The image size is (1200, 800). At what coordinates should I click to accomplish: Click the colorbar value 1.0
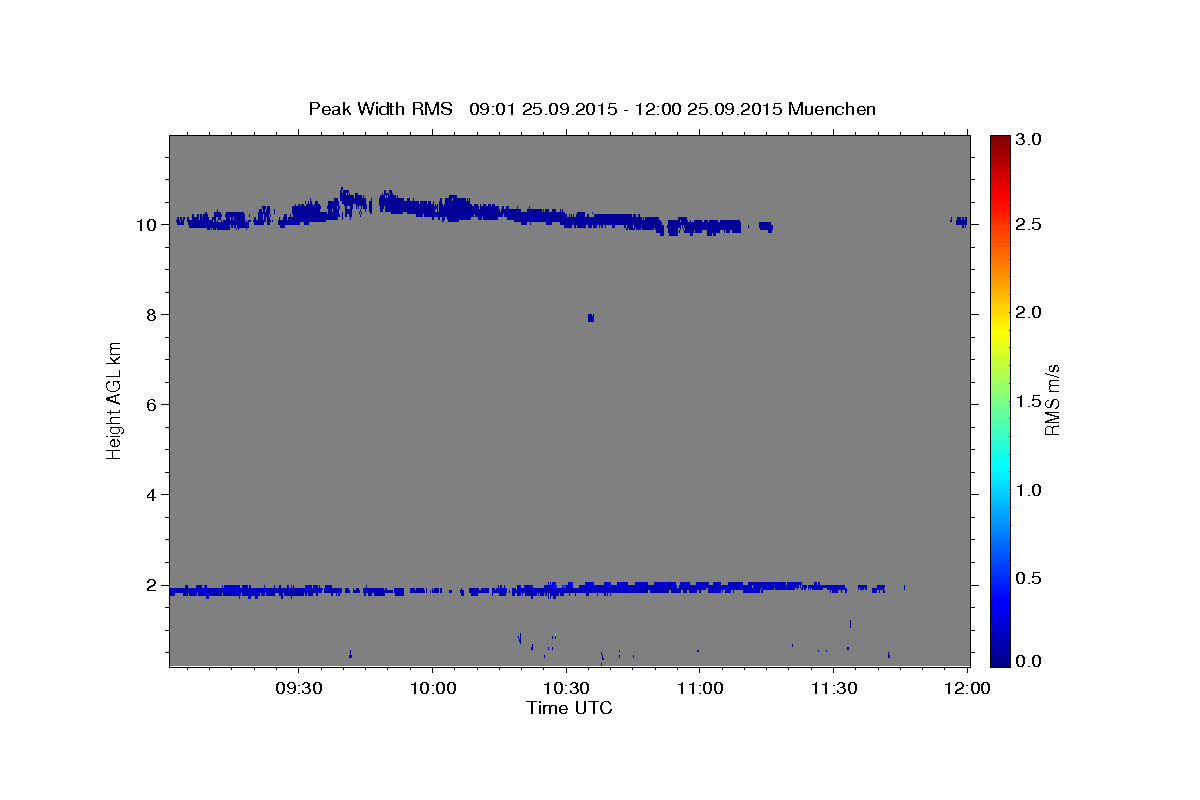click(1029, 490)
